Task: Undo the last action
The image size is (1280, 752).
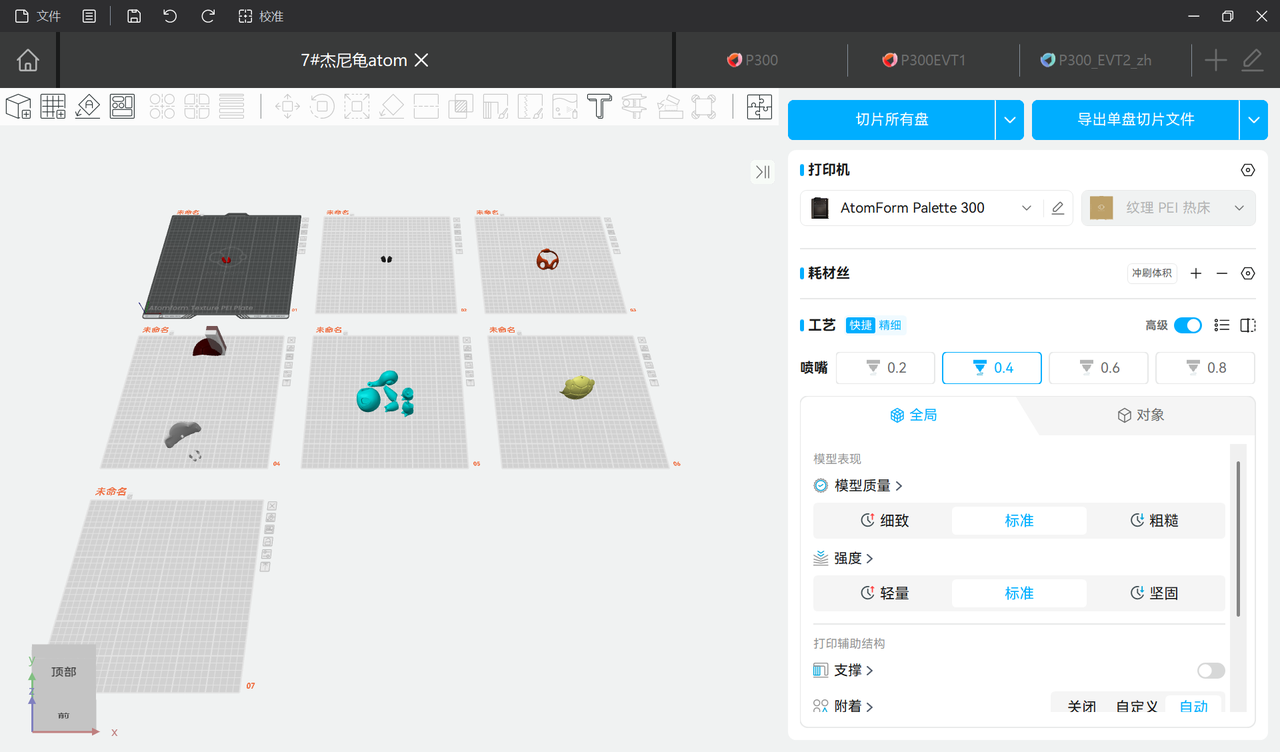Action: [170, 16]
